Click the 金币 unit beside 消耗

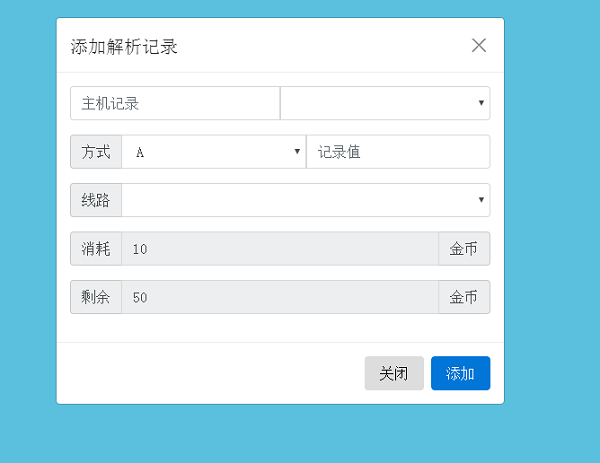pos(464,249)
